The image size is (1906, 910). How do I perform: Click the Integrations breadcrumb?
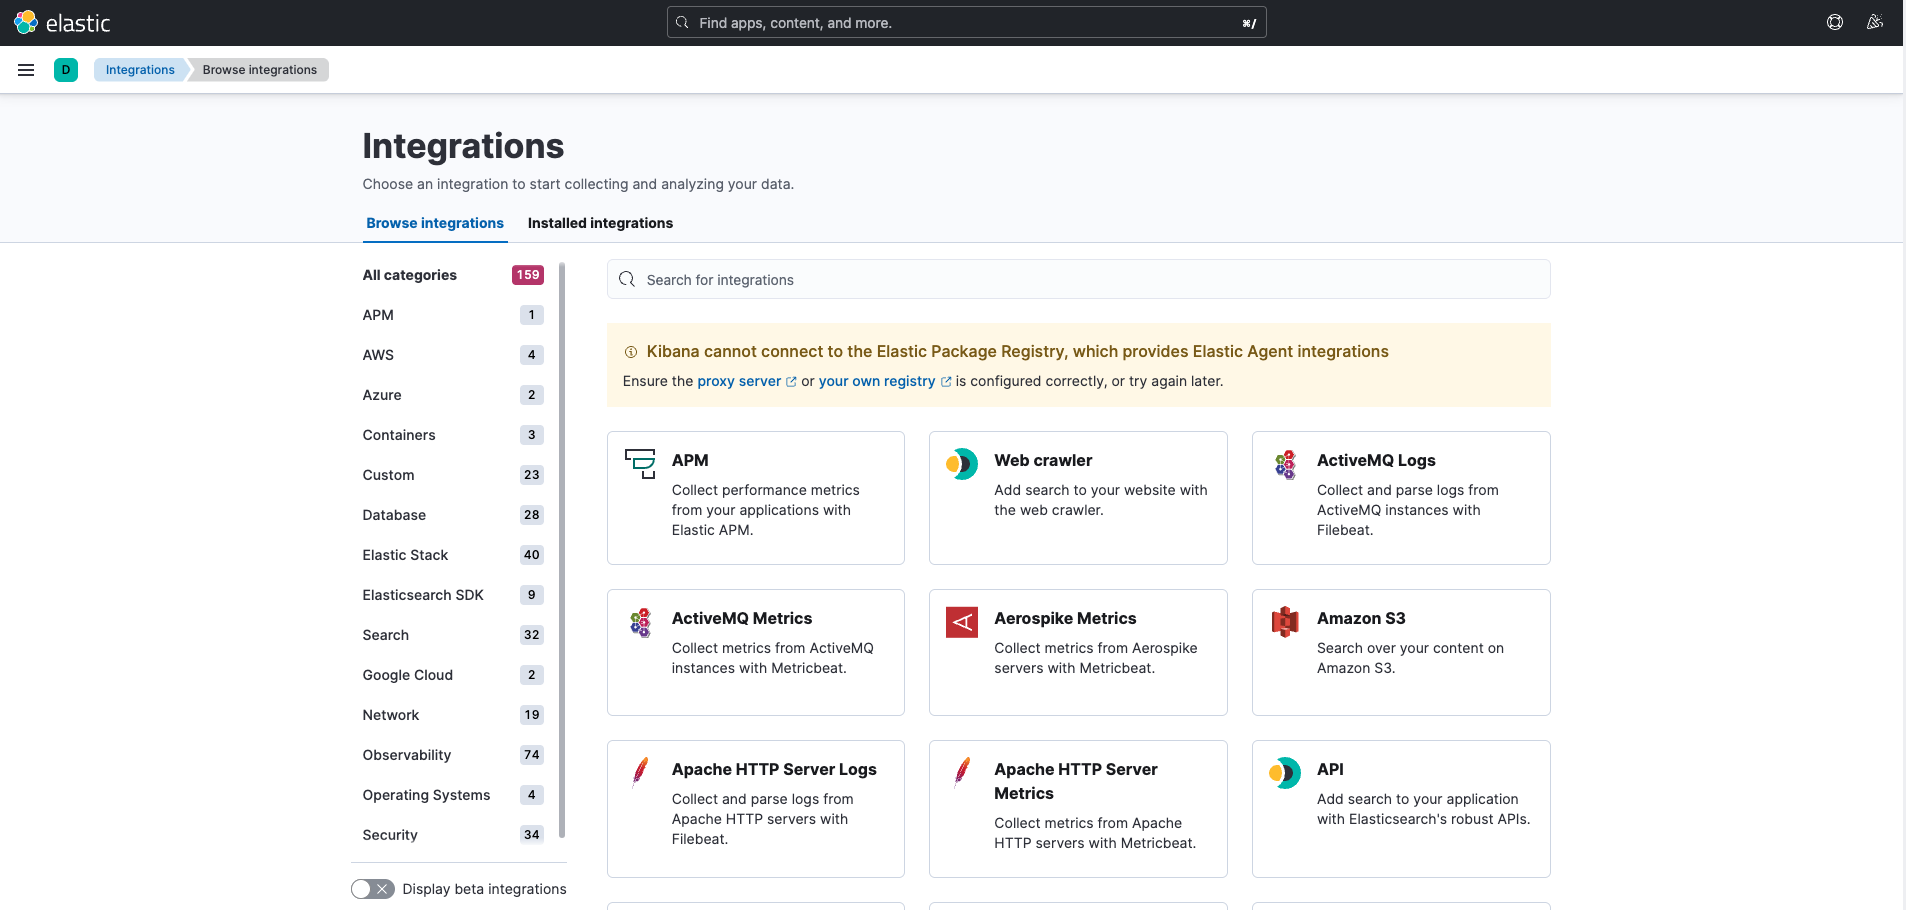point(140,70)
